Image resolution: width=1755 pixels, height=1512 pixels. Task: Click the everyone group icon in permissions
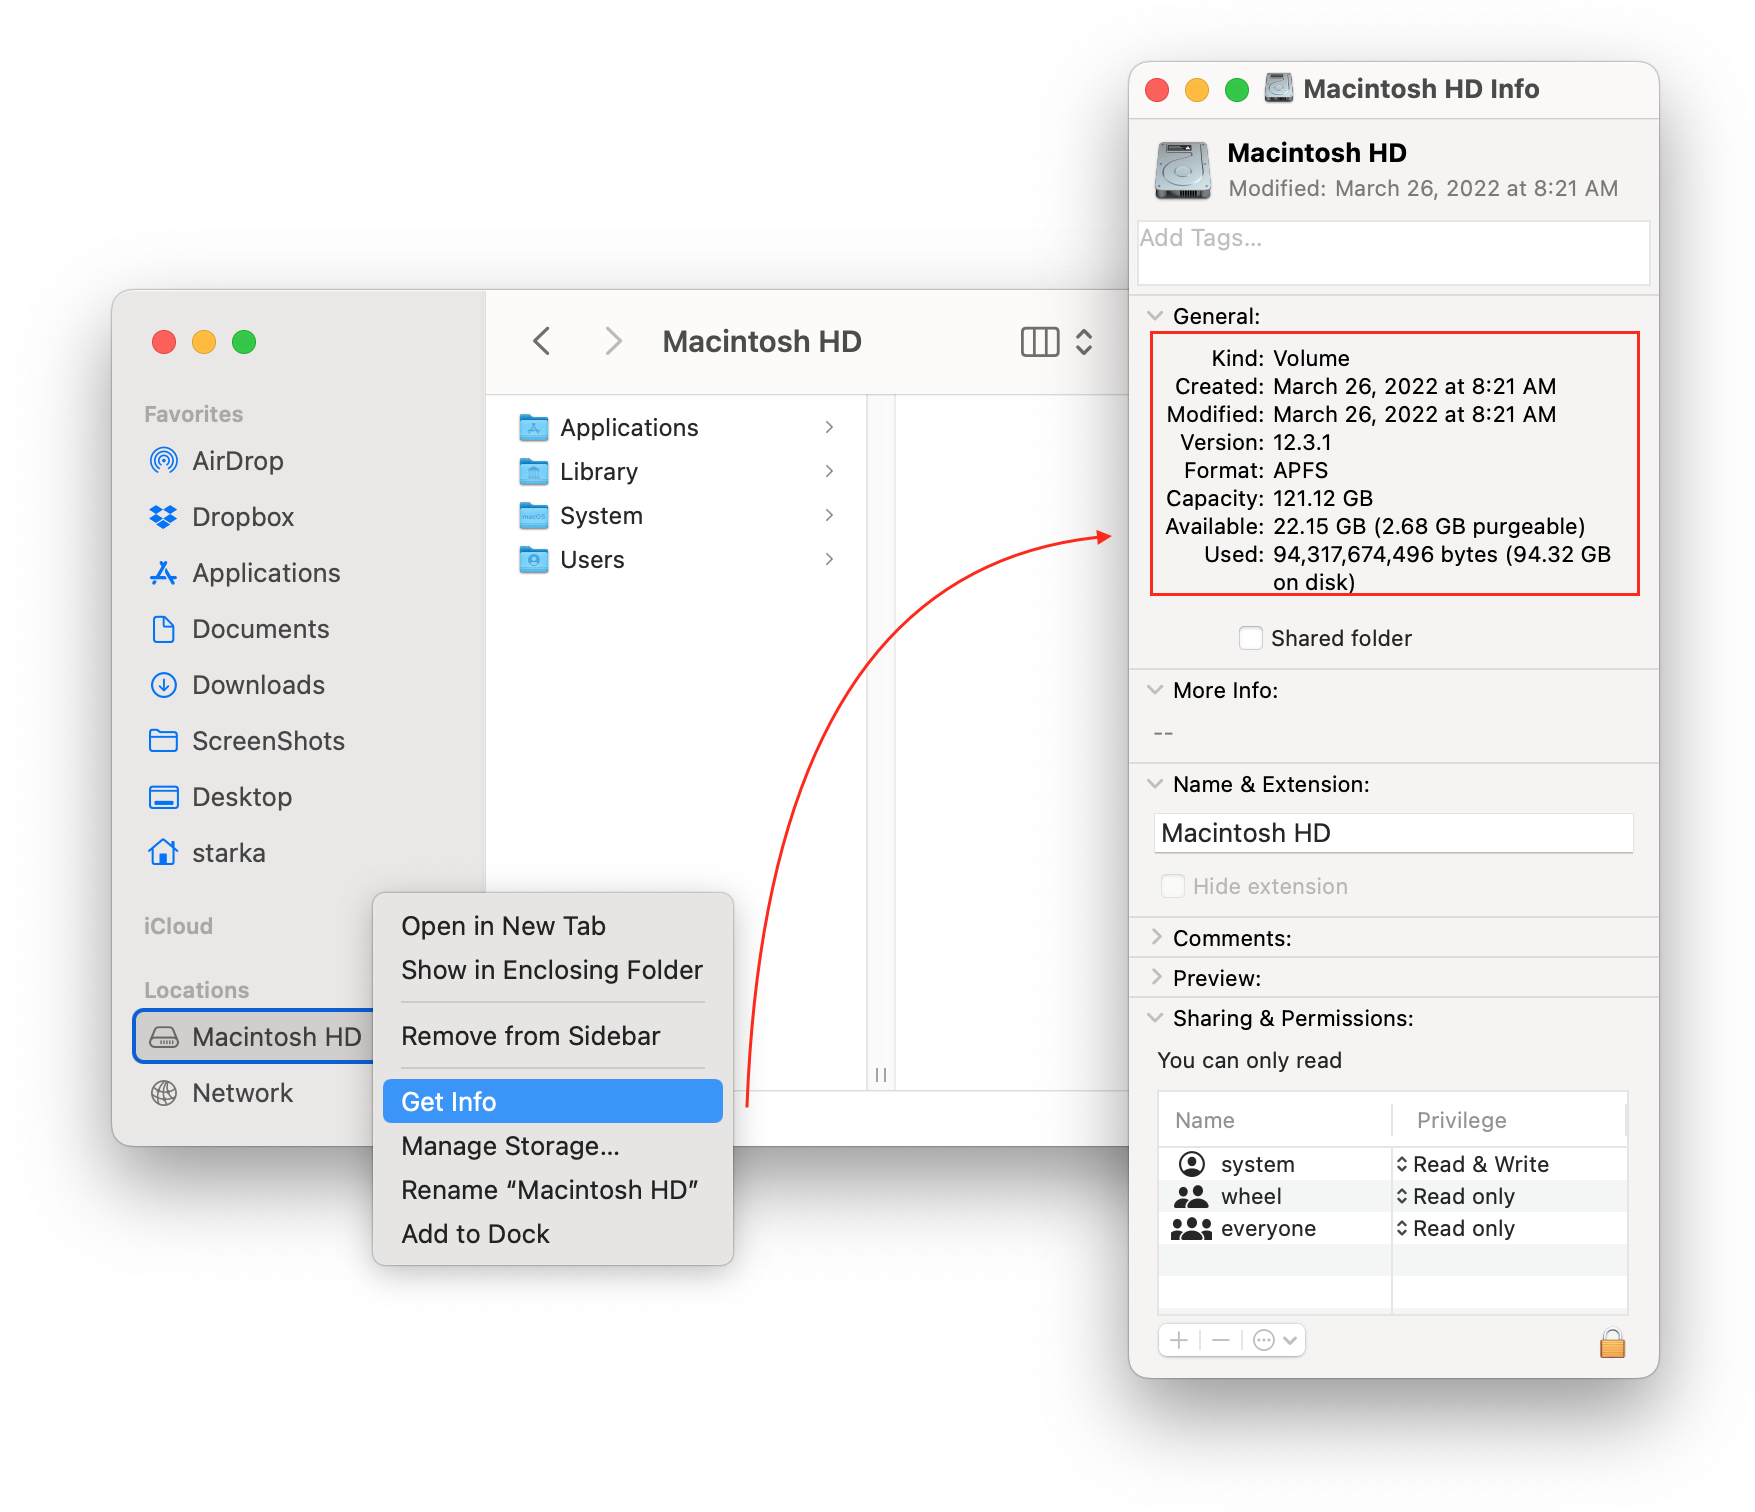coord(1191,1228)
